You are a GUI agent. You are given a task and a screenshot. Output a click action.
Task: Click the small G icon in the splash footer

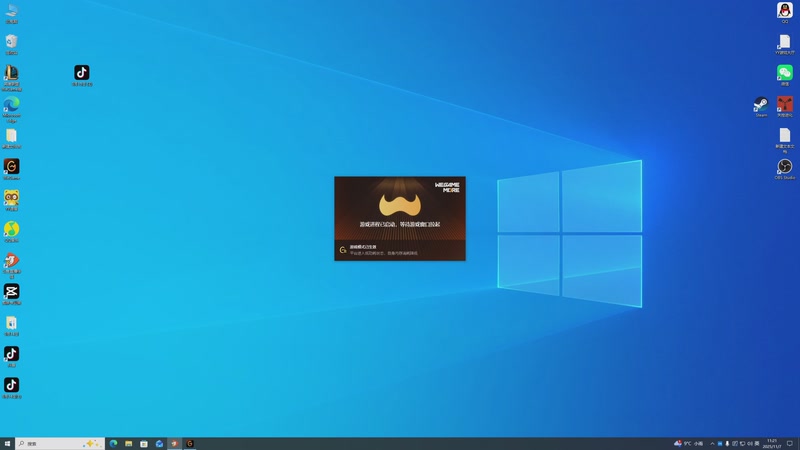[343, 250]
